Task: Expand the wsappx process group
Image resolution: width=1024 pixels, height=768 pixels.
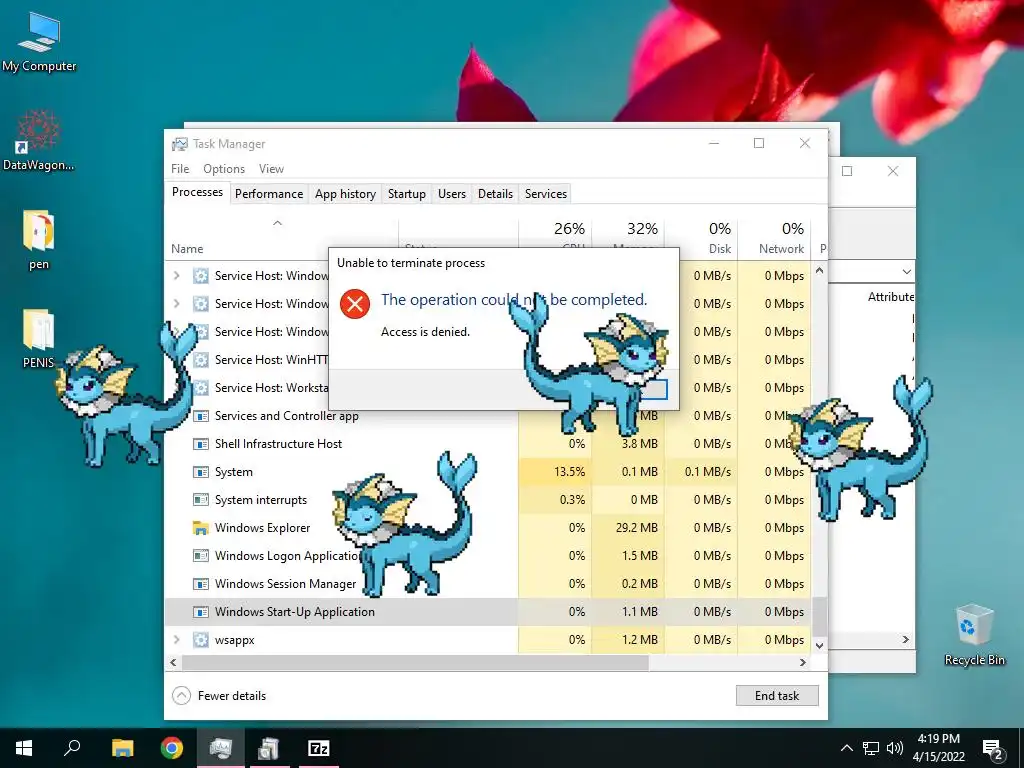Action: click(176, 640)
